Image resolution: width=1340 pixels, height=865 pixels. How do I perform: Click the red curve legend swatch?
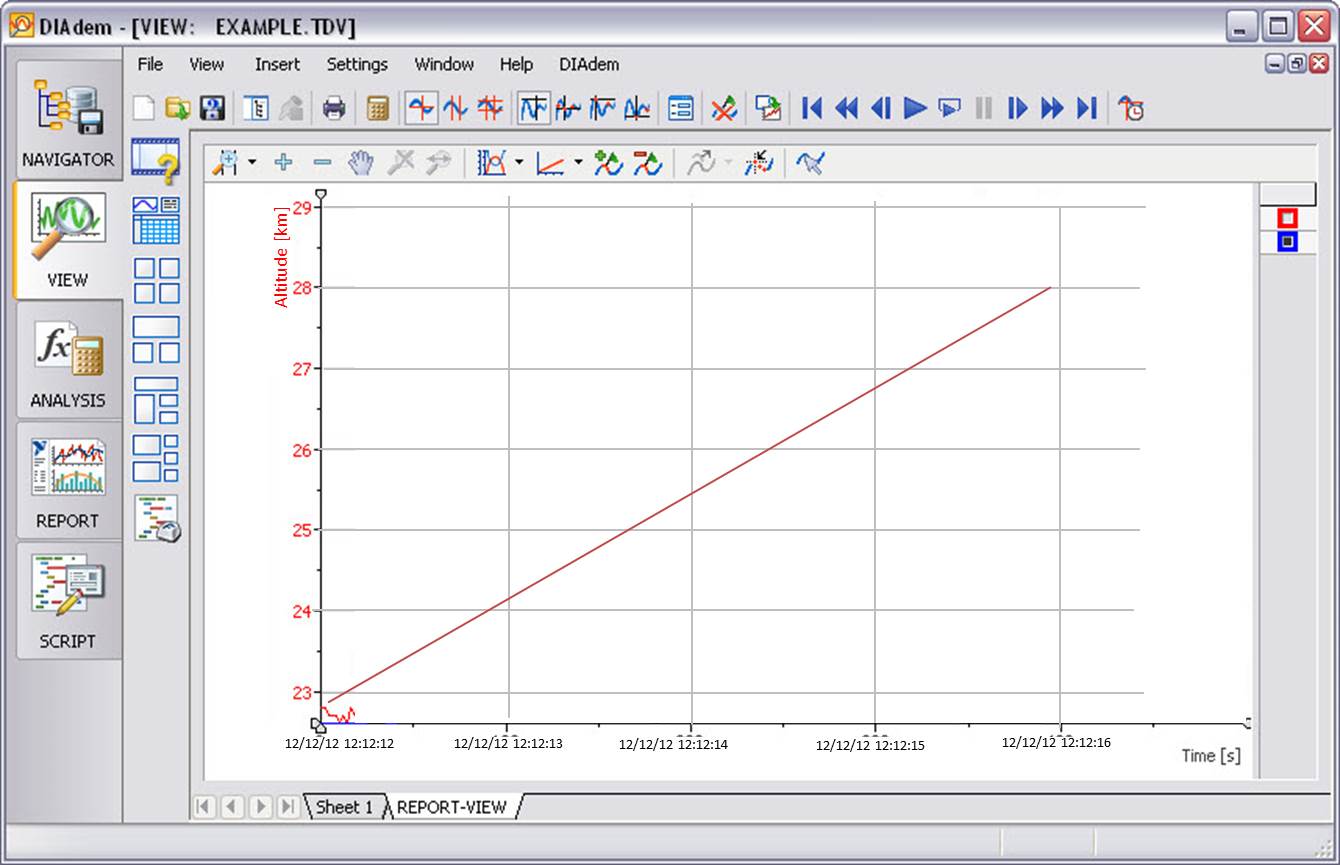click(1287, 218)
